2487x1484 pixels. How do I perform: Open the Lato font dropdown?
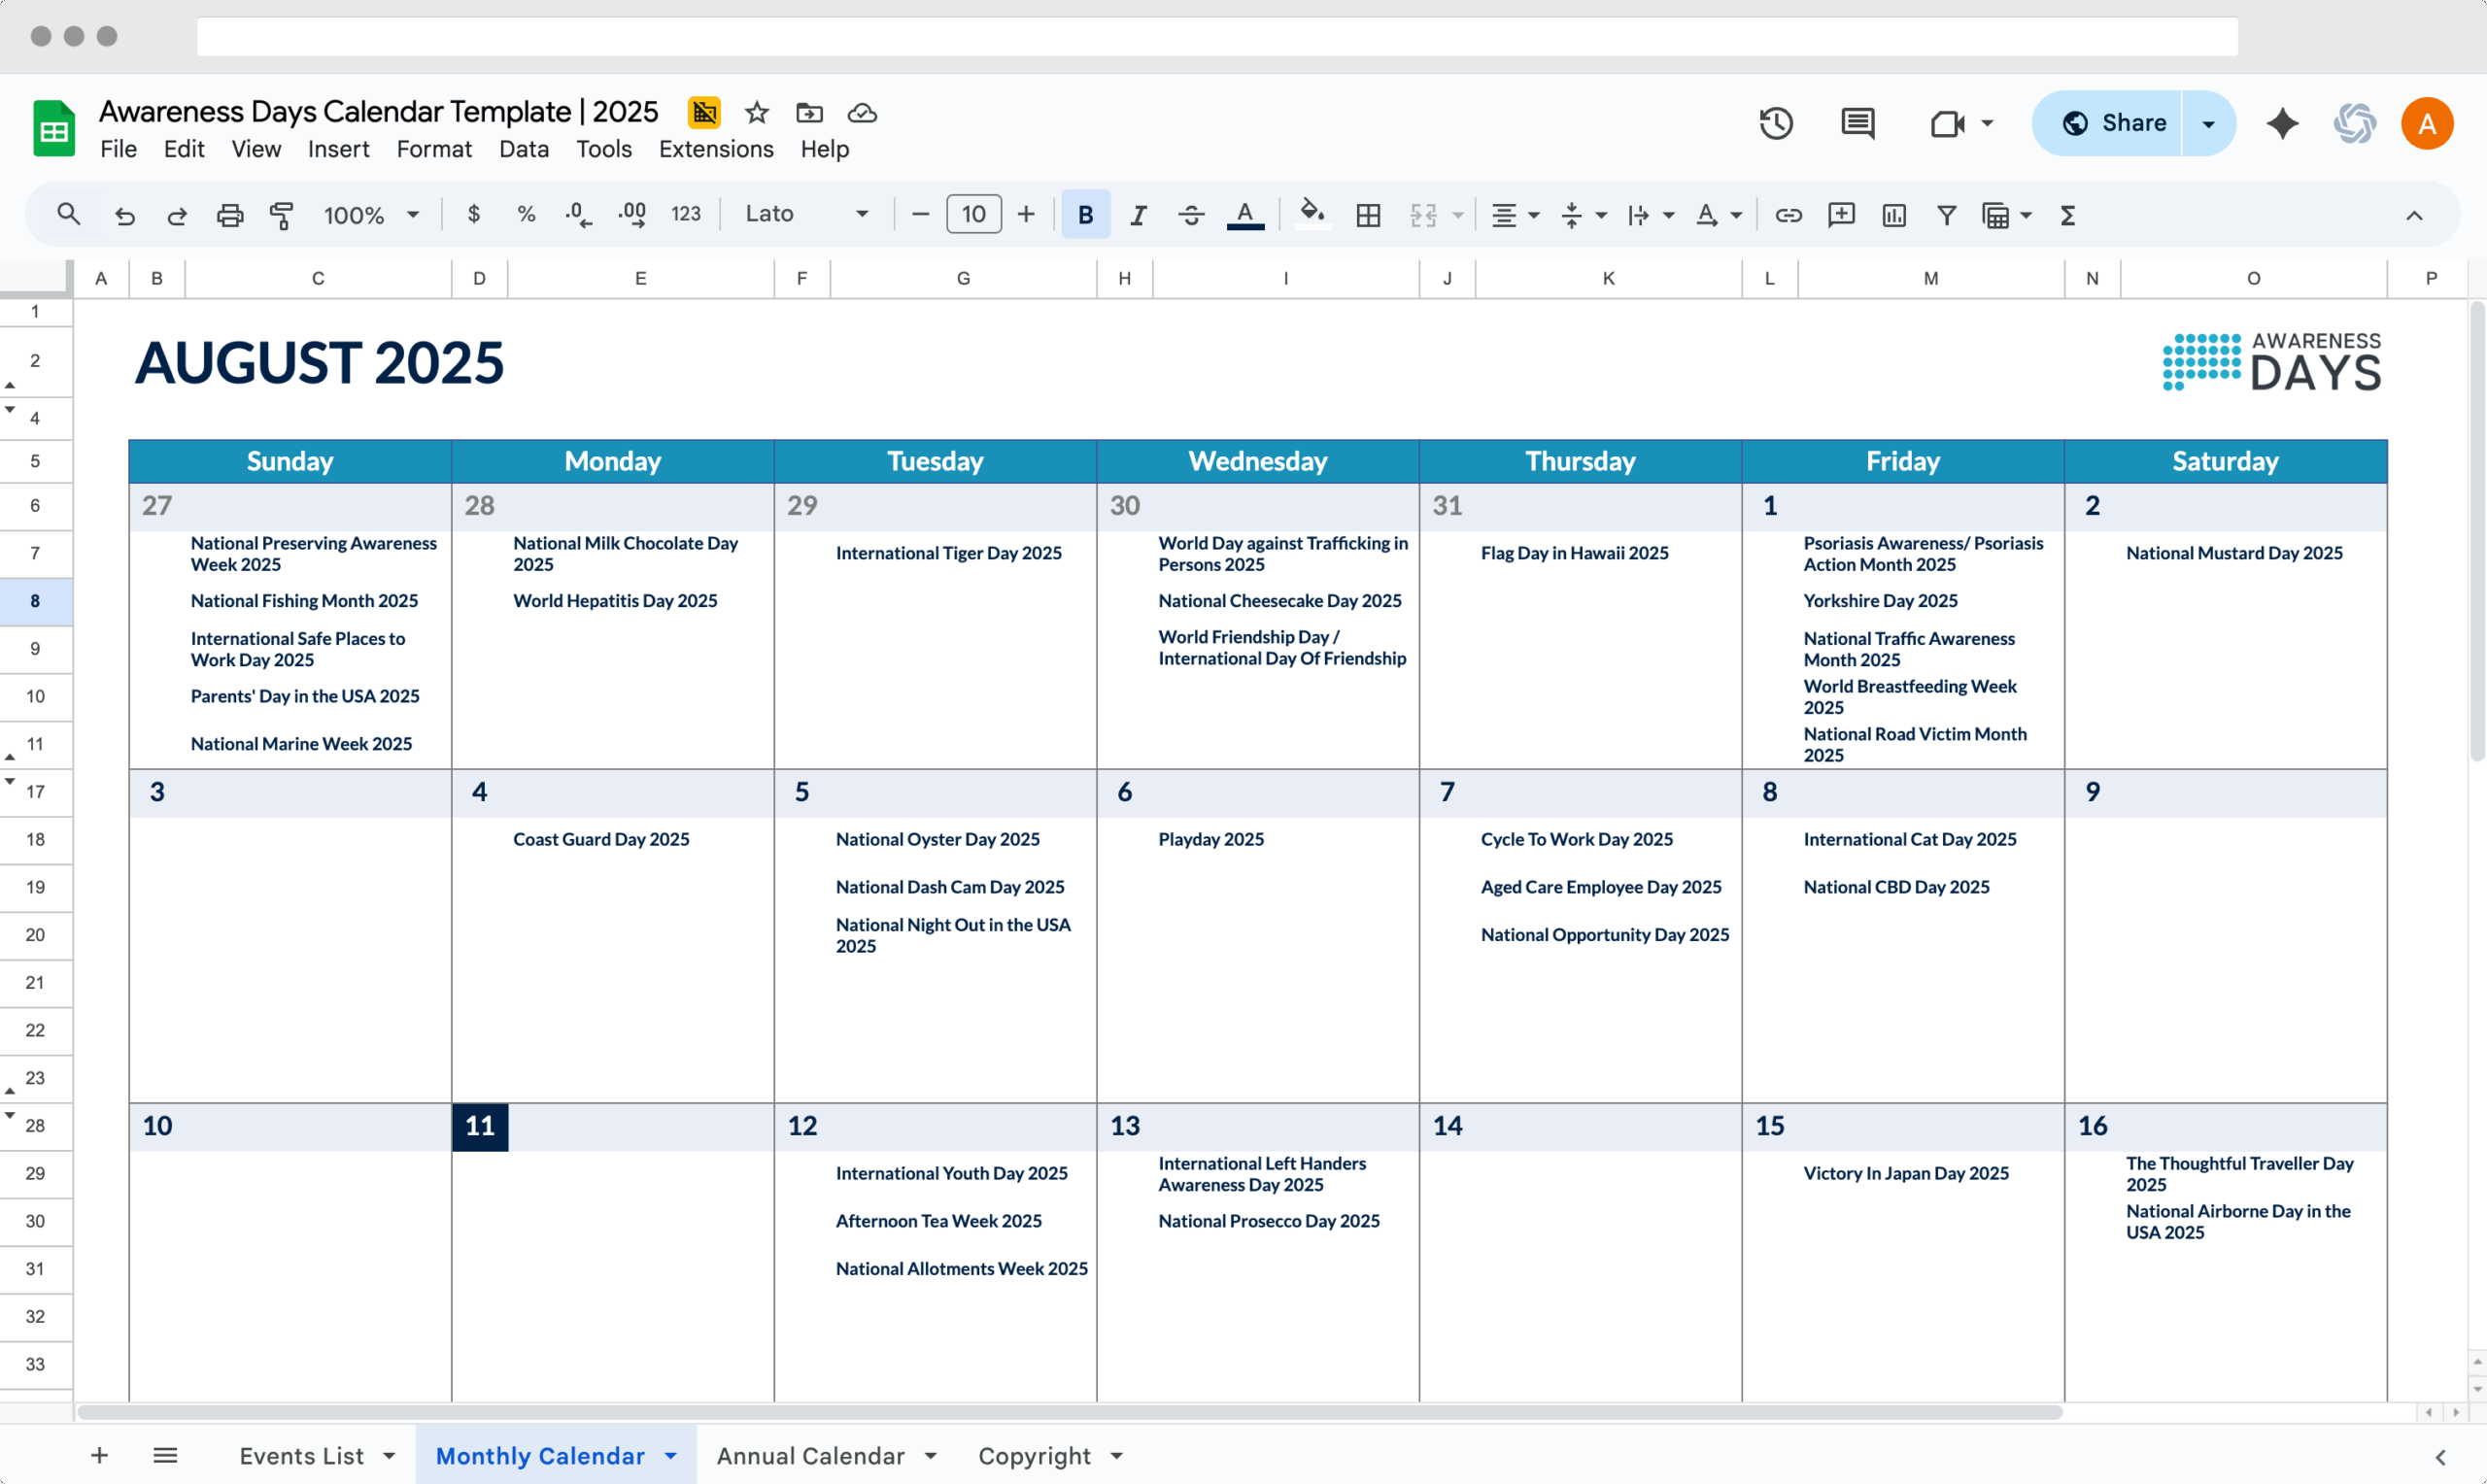pyautogui.click(x=806, y=214)
